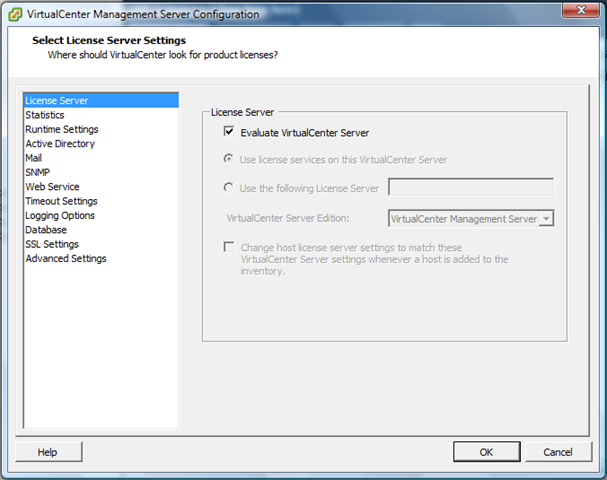
Task: Open Web Service settings
Action: 52,187
